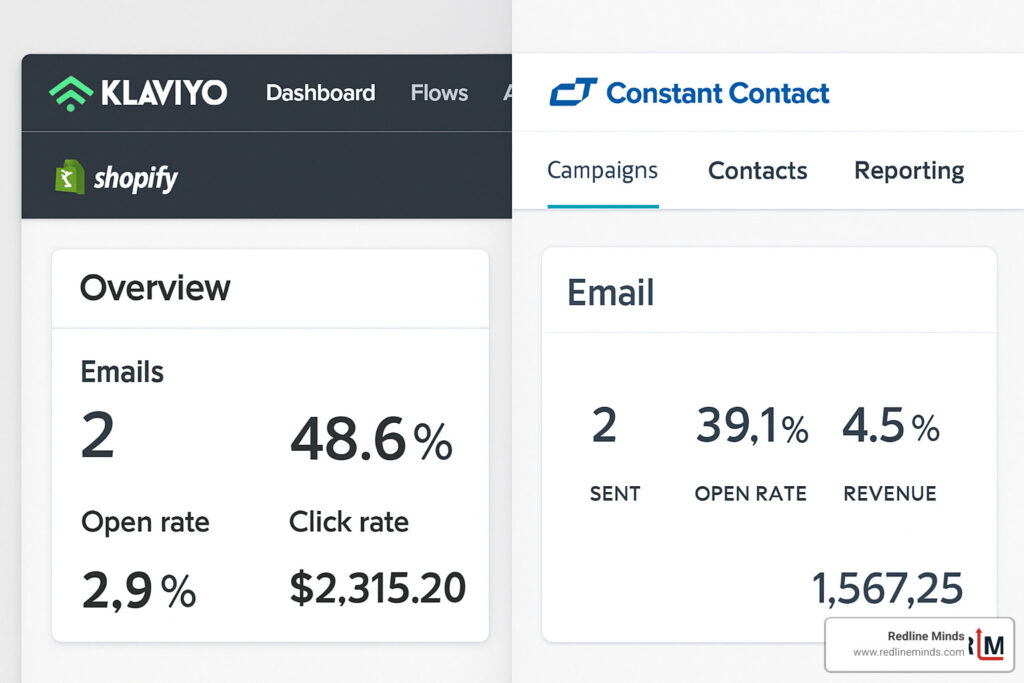1024x683 pixels.
Task: Click the Email card header
Action: pyautogui.click(x=610, y=293)
